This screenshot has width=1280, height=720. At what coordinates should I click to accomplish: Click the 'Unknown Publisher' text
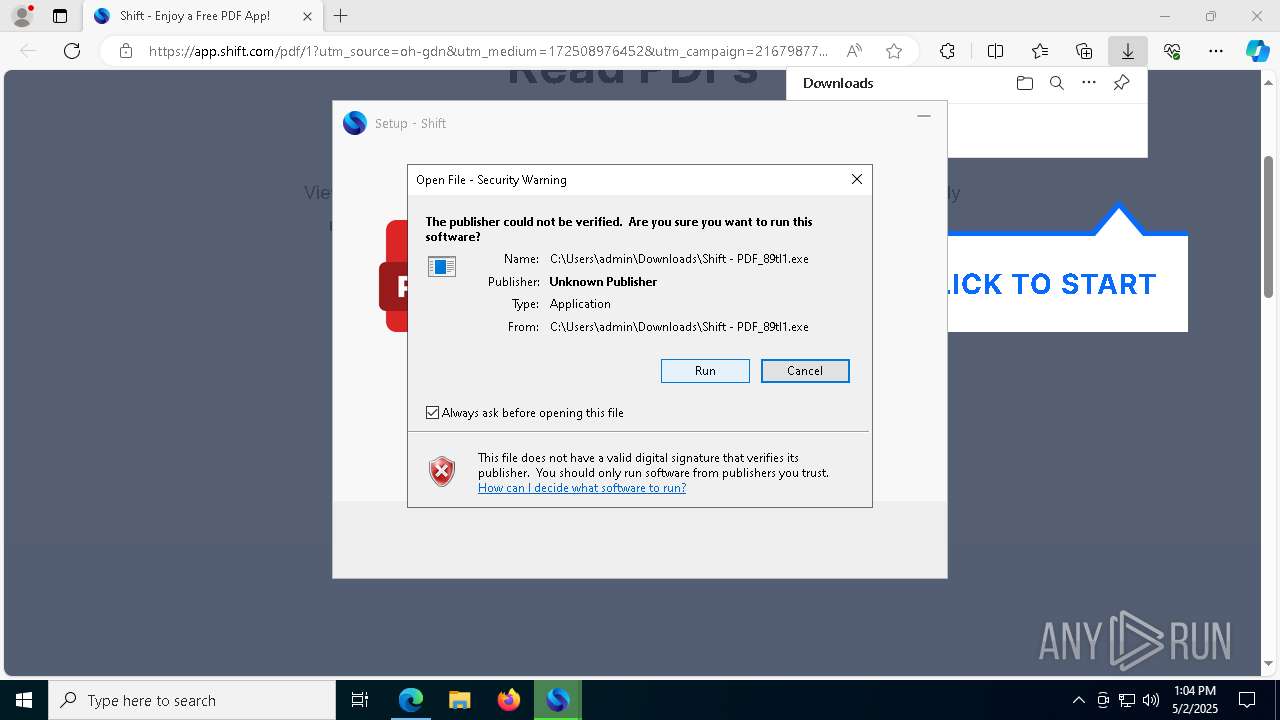click(x=603, y=282)
